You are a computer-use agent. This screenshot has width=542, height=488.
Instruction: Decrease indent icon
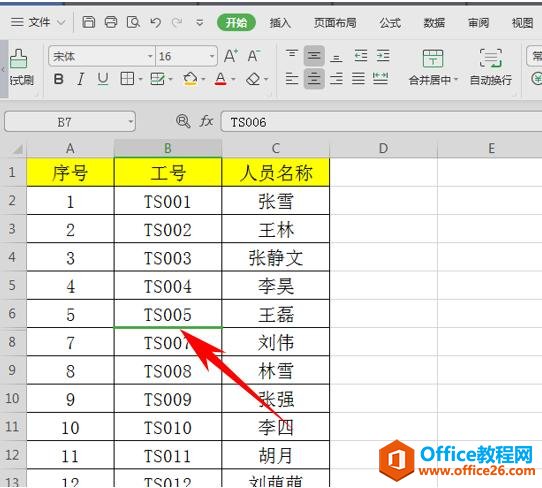pyautogui.click(x=361, y=55)
